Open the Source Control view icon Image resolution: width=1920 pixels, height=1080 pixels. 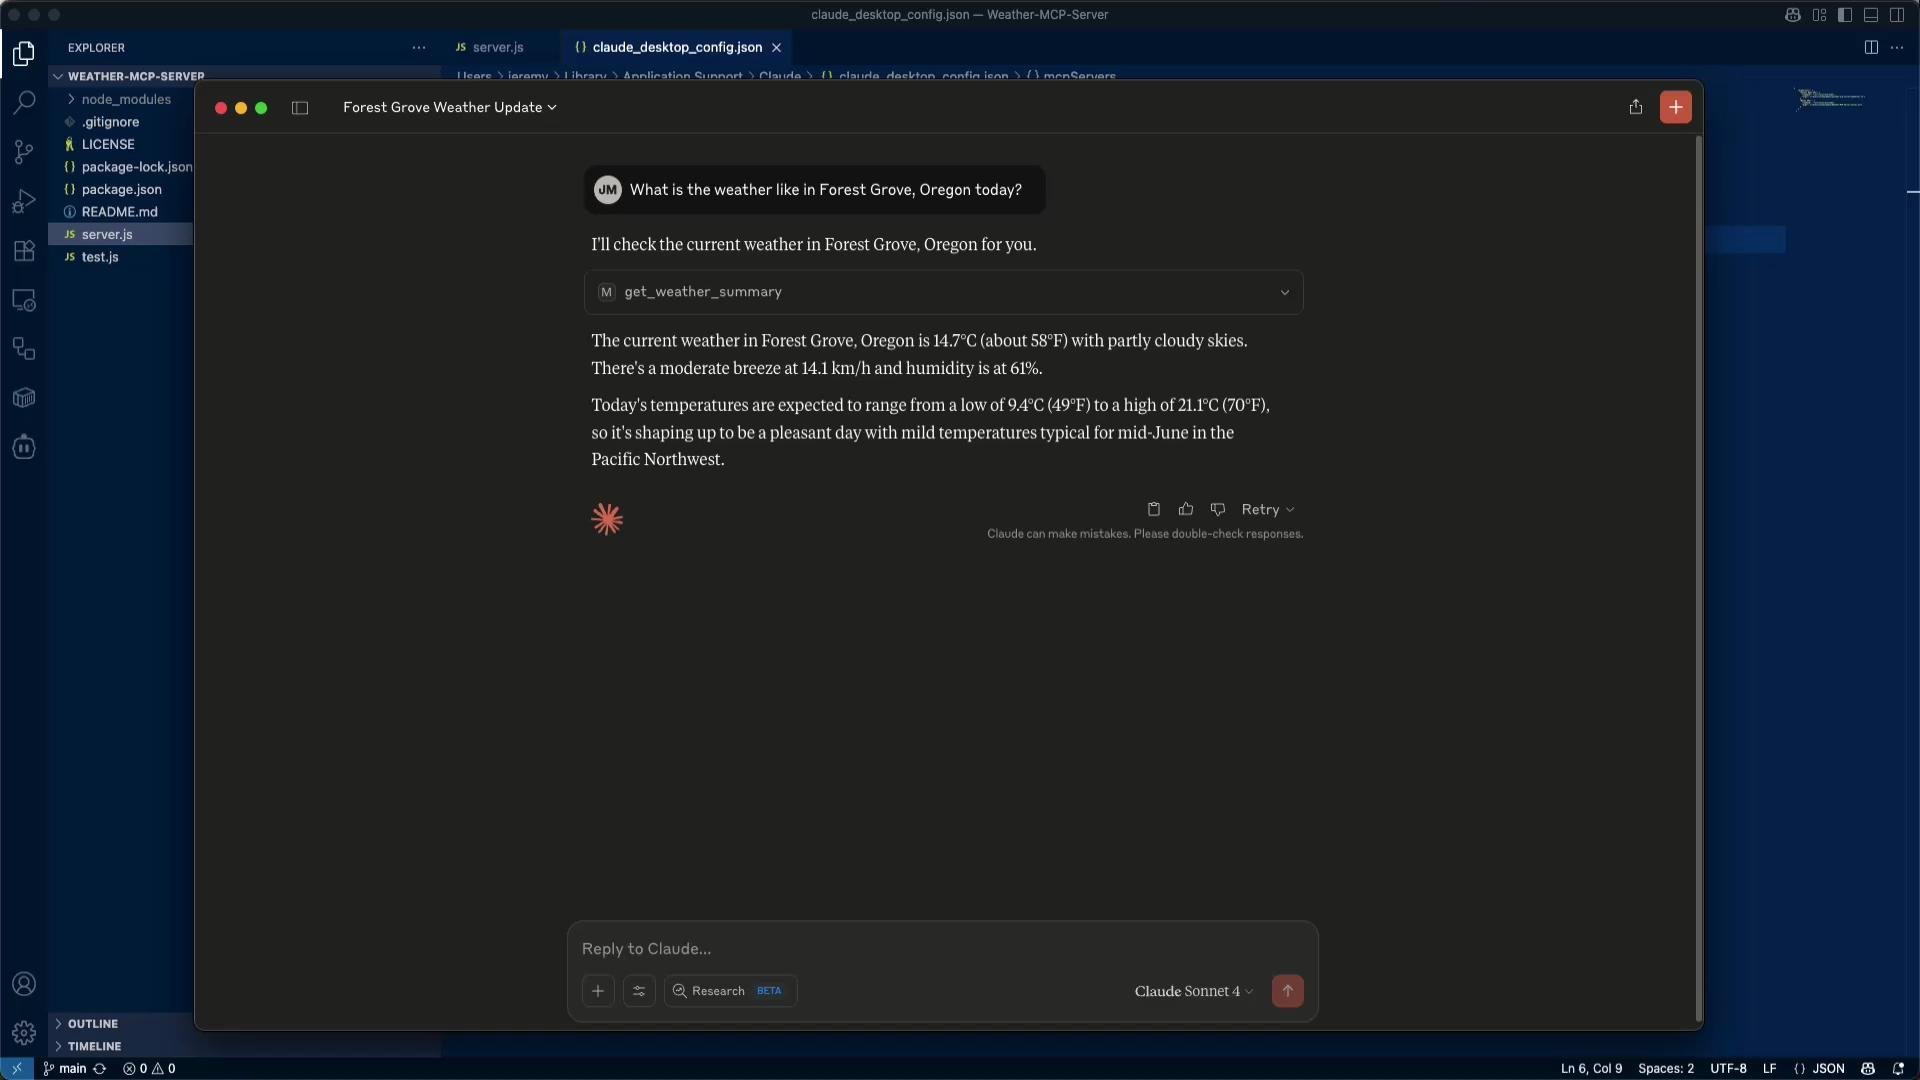[x=24, y=152]
